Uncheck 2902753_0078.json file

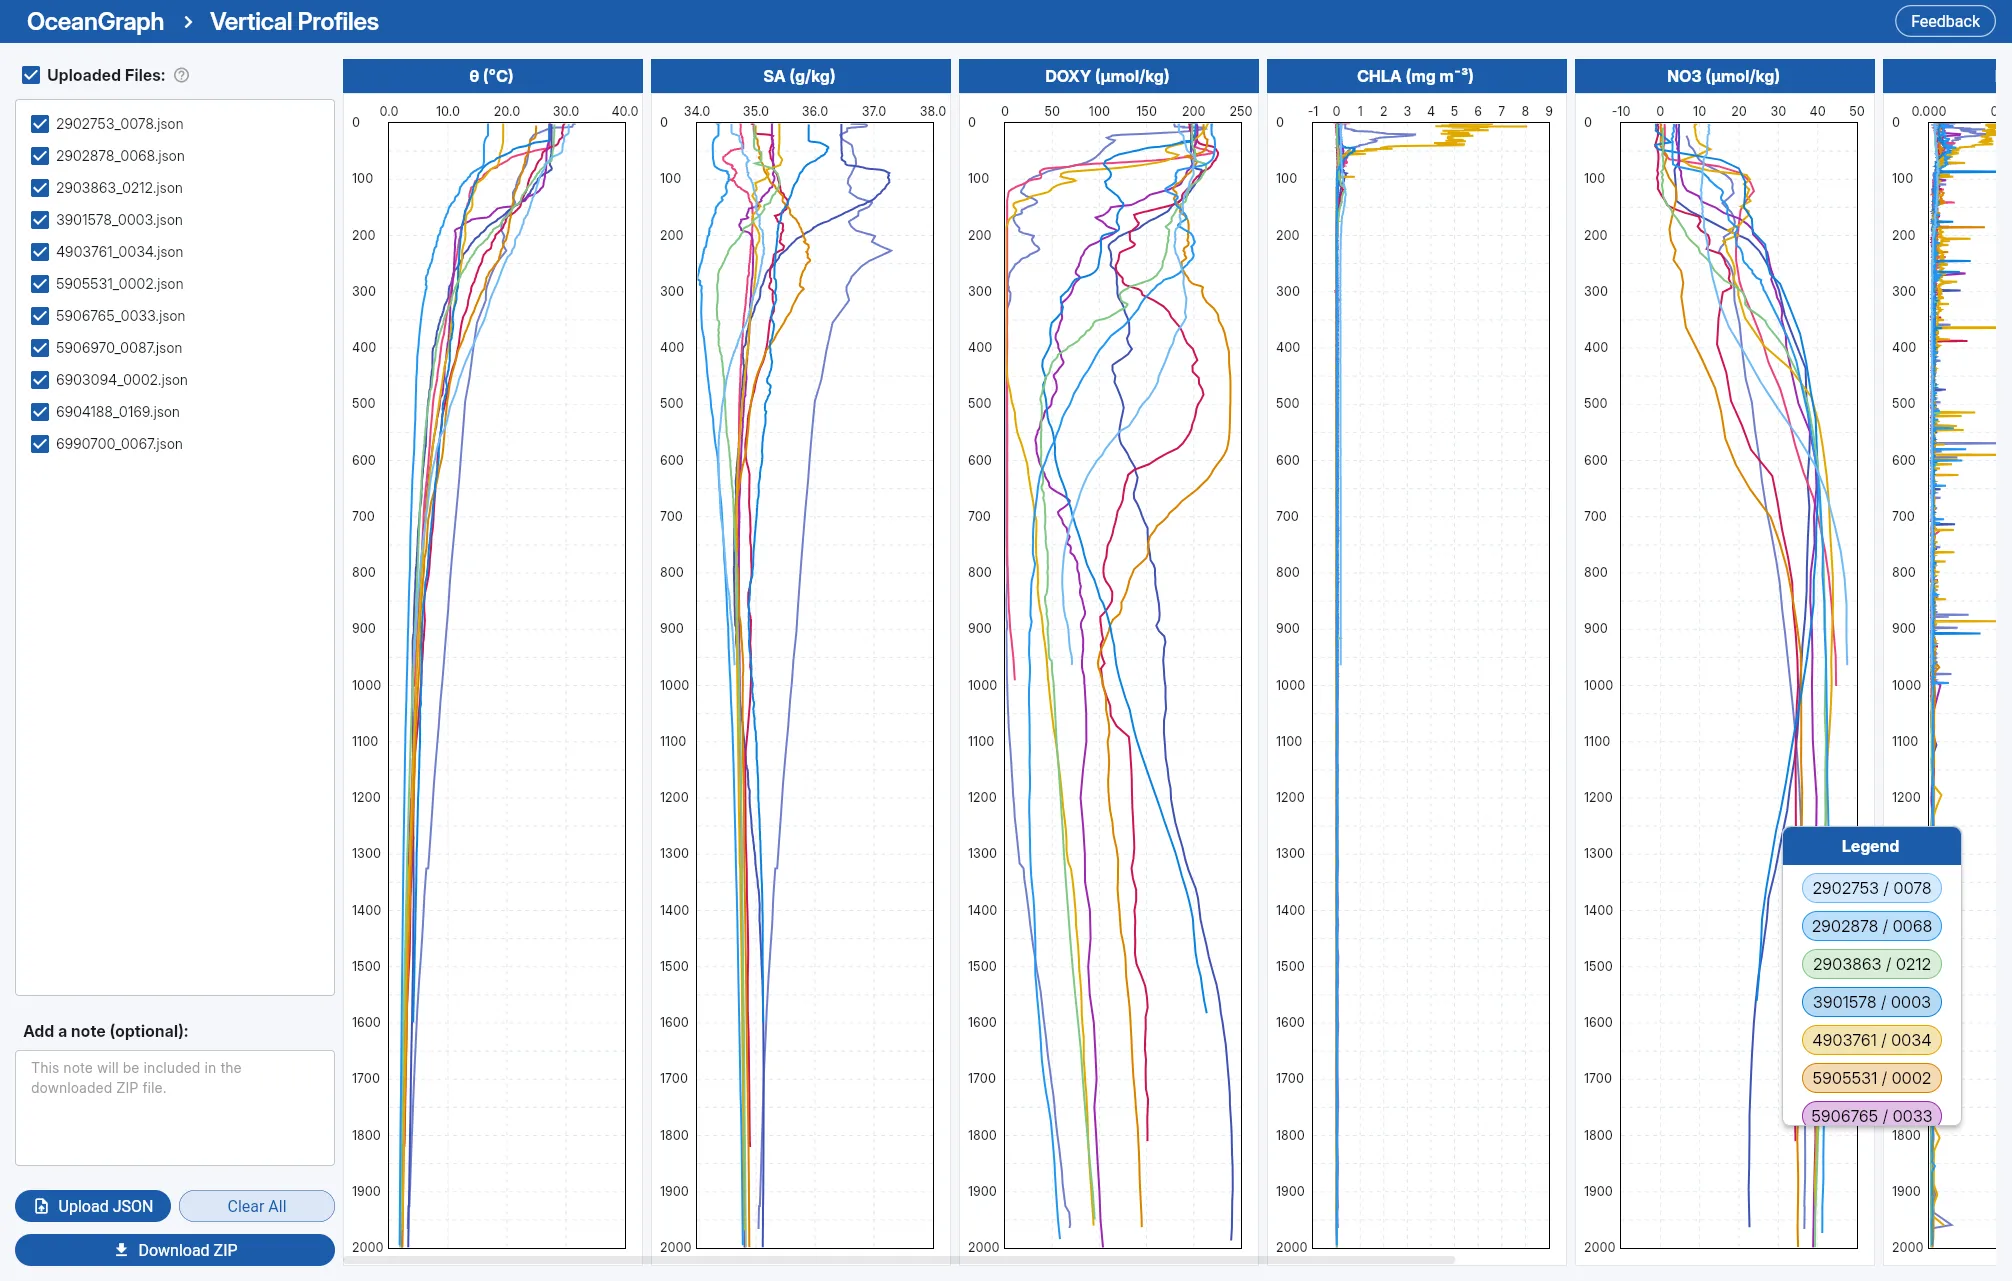[x=40, y=124]
